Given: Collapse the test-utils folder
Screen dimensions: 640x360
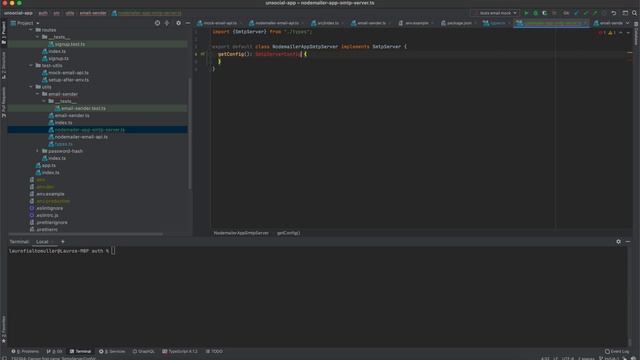Looking at the screenshot, I should point(31,65).
